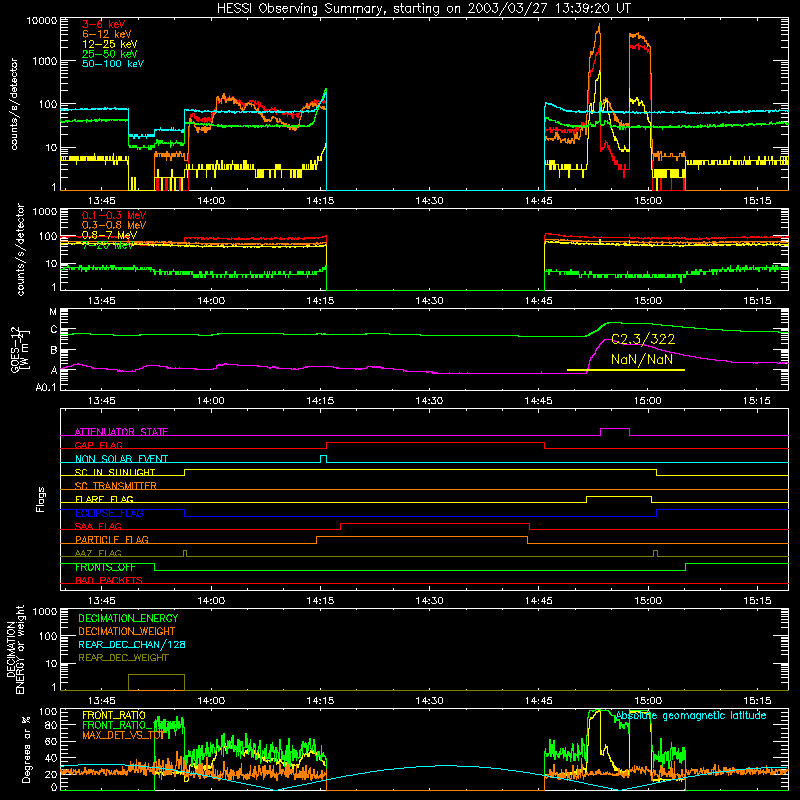Image resolution: width=800 pixels, height=800 pixels.
Task: Click the C2.3/322 flare annotation
Action: (x=643, y=339)
